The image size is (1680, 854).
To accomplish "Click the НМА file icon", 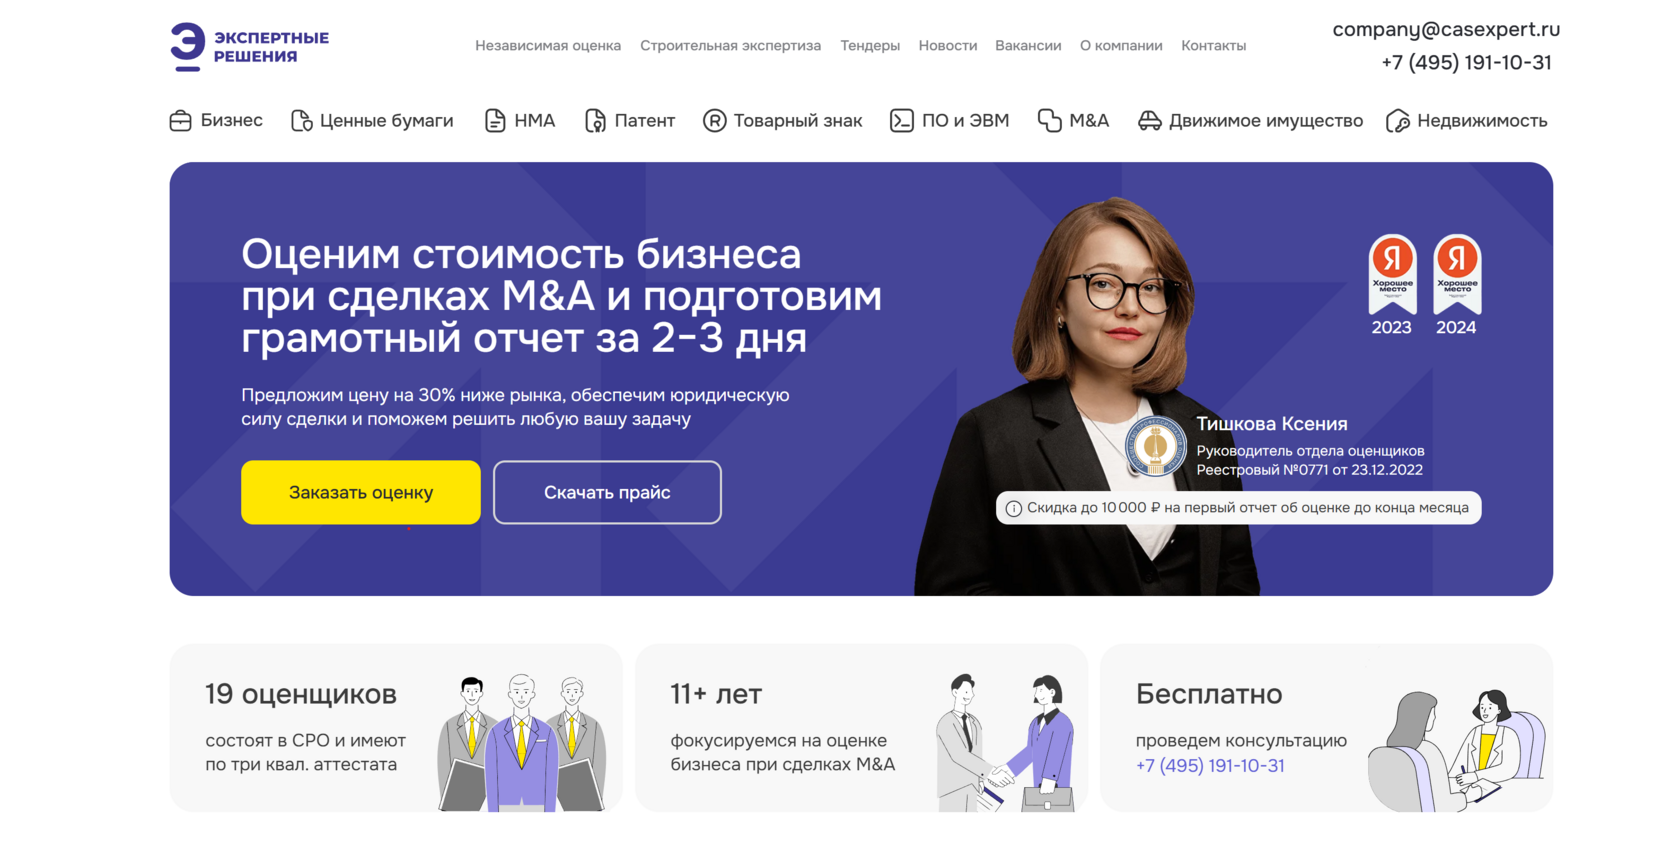I will (x=495, y=121).
